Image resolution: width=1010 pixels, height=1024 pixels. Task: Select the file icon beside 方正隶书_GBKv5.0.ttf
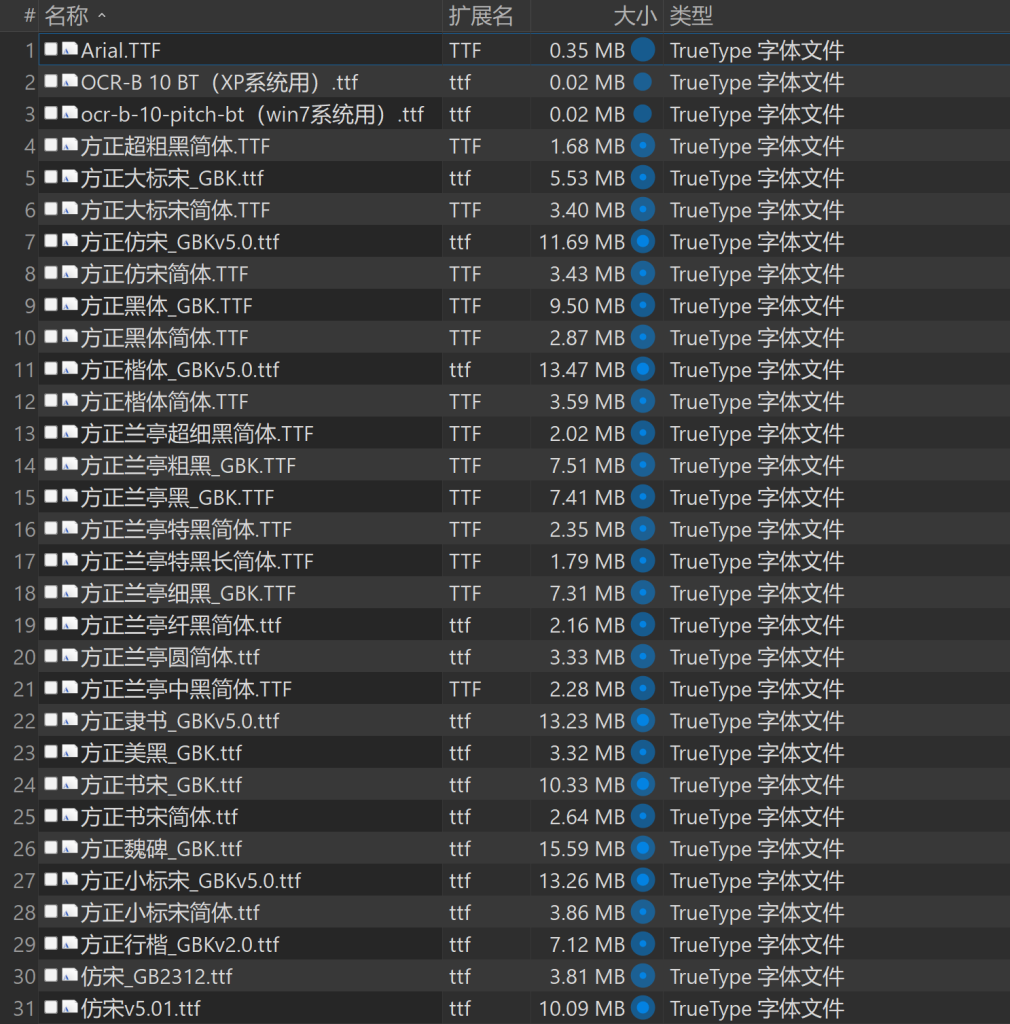70,720
